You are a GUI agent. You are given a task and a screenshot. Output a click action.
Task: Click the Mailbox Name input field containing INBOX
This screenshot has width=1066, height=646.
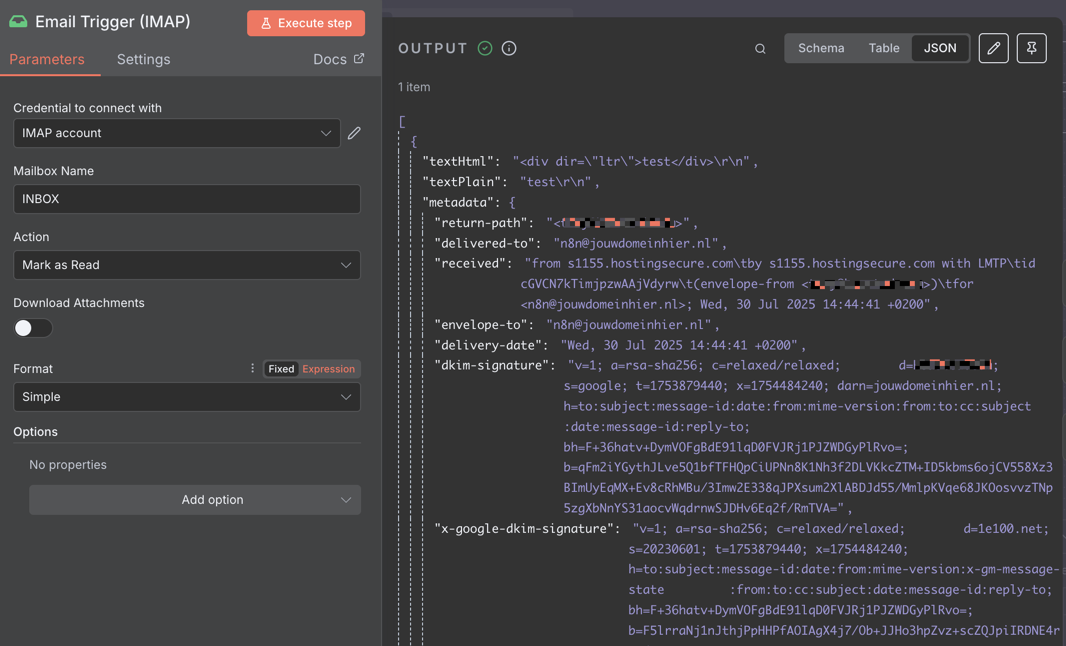click(187, 199)
